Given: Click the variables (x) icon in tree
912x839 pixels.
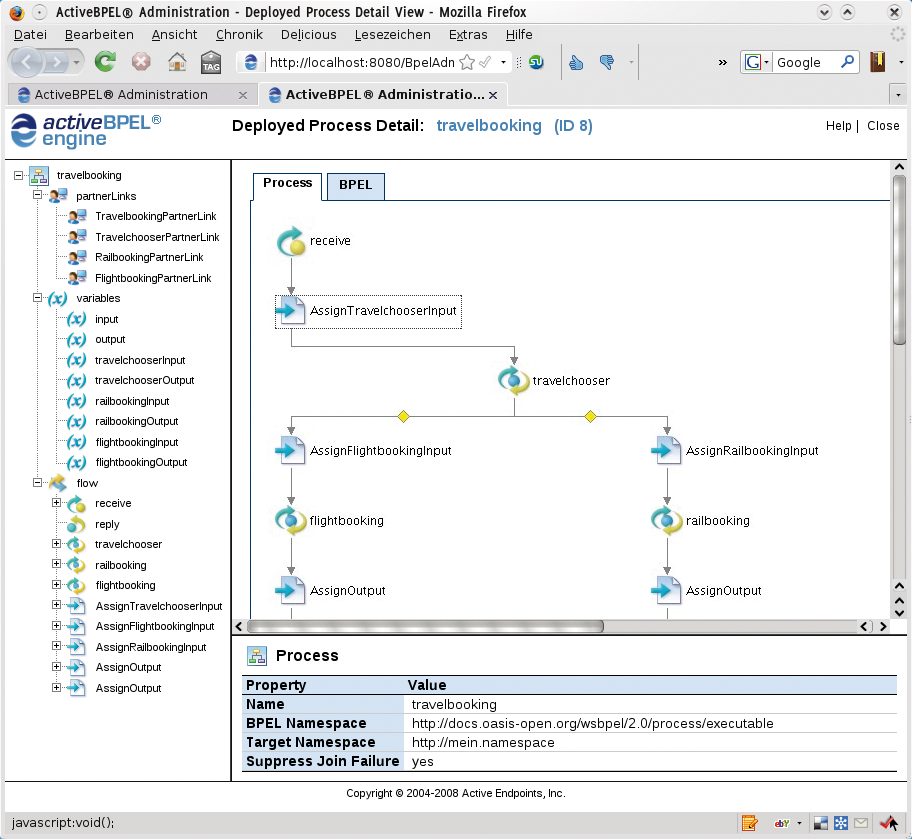Looking at the screenshot, I should point(58,298).
